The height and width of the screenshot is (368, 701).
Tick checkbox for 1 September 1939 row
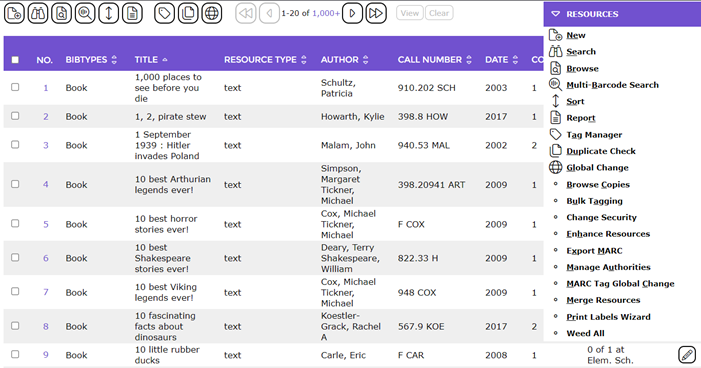[x=15, y=144]
